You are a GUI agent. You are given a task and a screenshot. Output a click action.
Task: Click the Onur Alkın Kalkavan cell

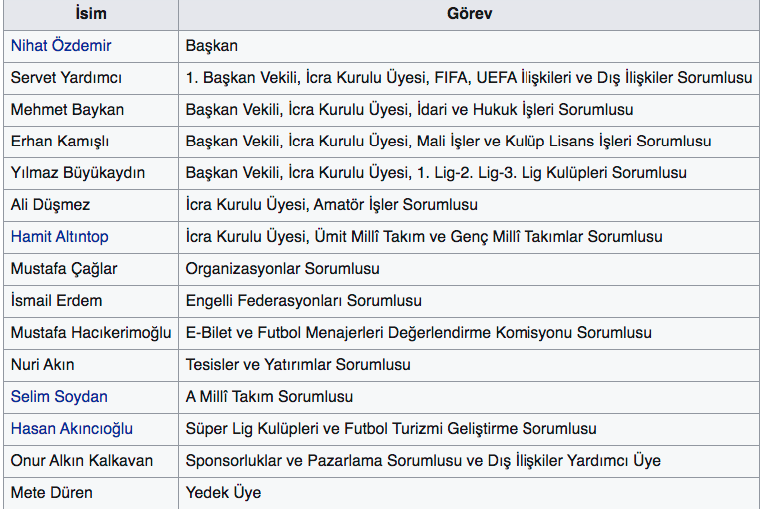tap(81, 461)
